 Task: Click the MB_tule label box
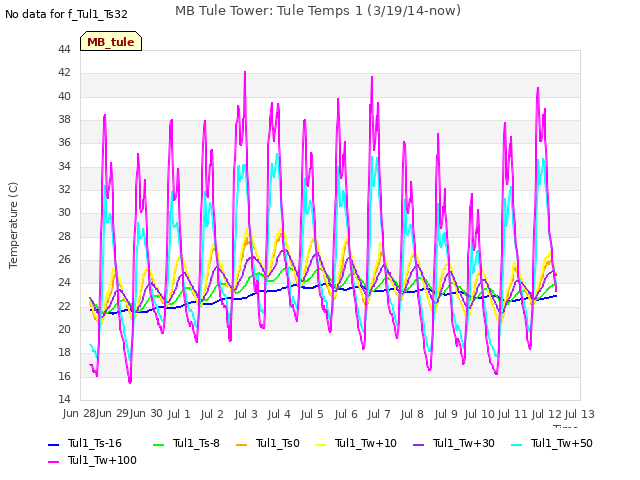[111, 41]
